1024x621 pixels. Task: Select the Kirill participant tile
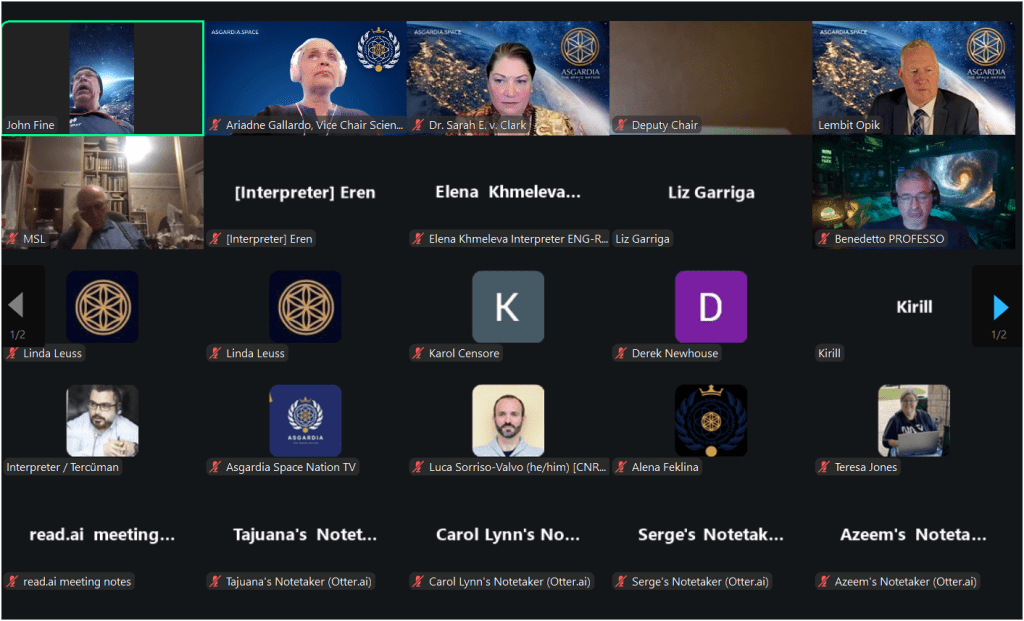click(914, 306)
